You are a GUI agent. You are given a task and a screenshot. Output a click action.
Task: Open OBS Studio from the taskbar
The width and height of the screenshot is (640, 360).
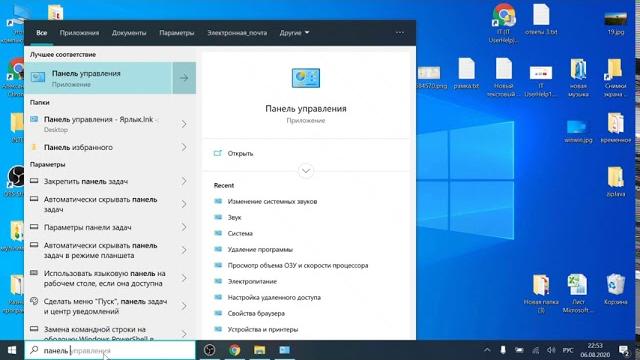click(x=209, y=350)
